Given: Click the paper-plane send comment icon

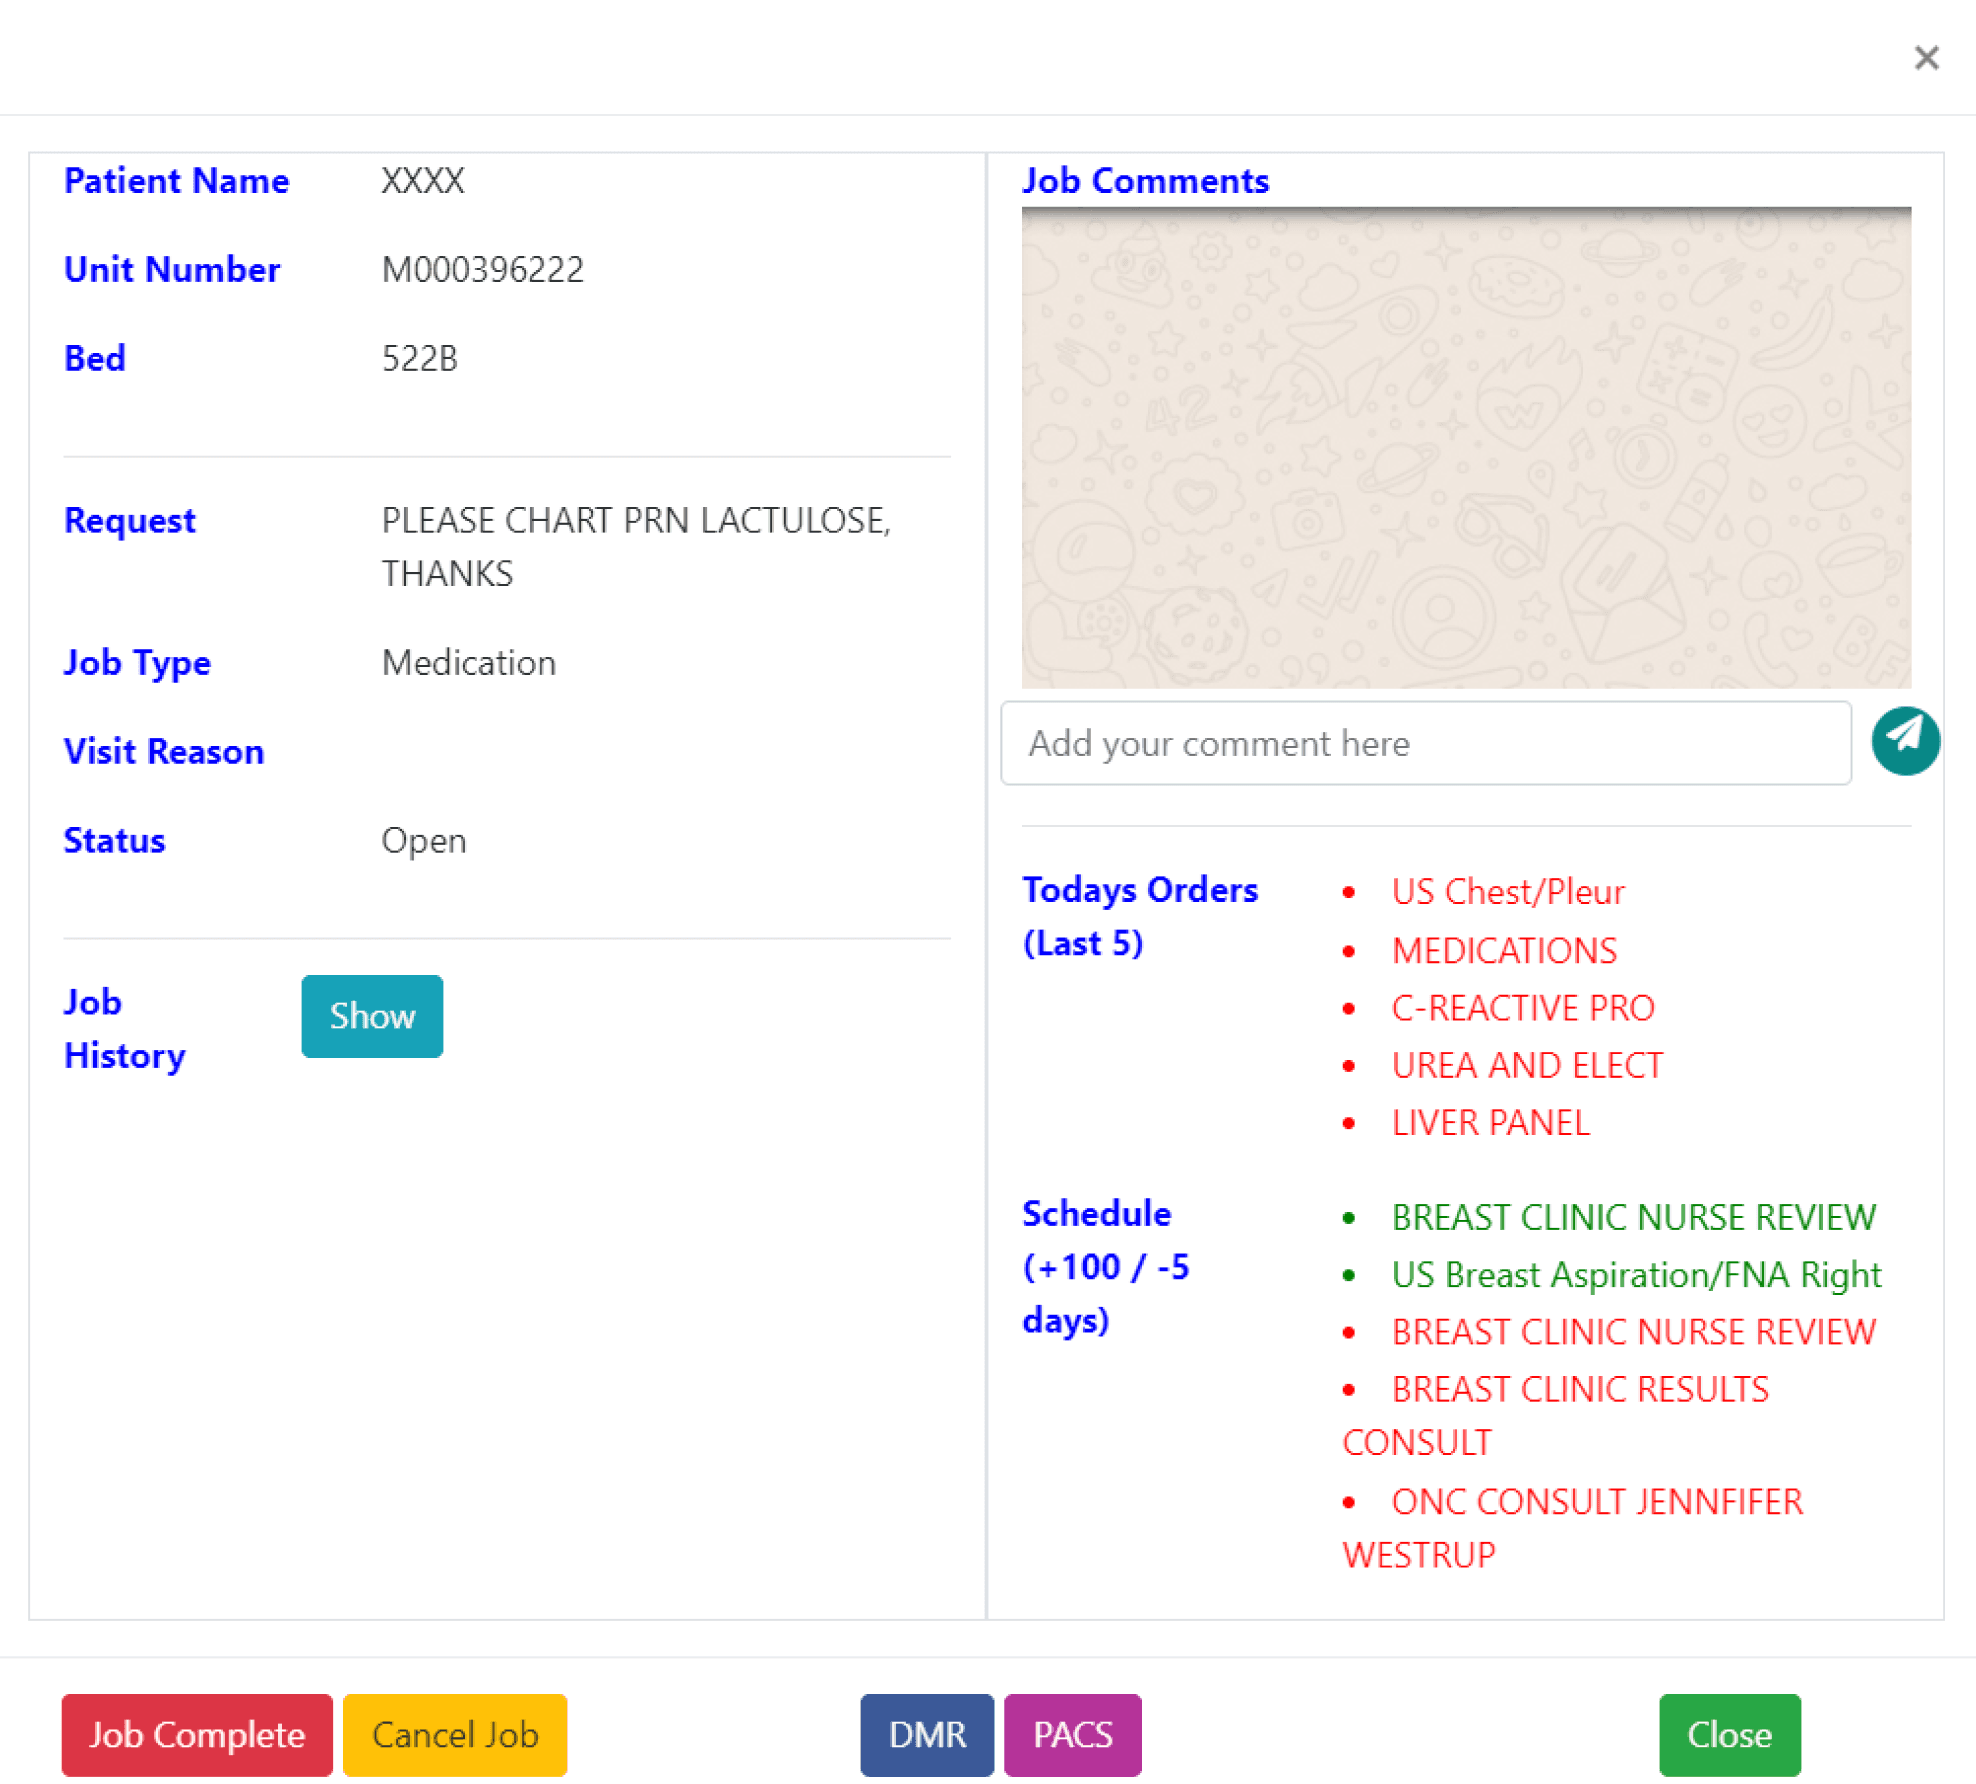Looking at the screenshot, I should 1905,741.
